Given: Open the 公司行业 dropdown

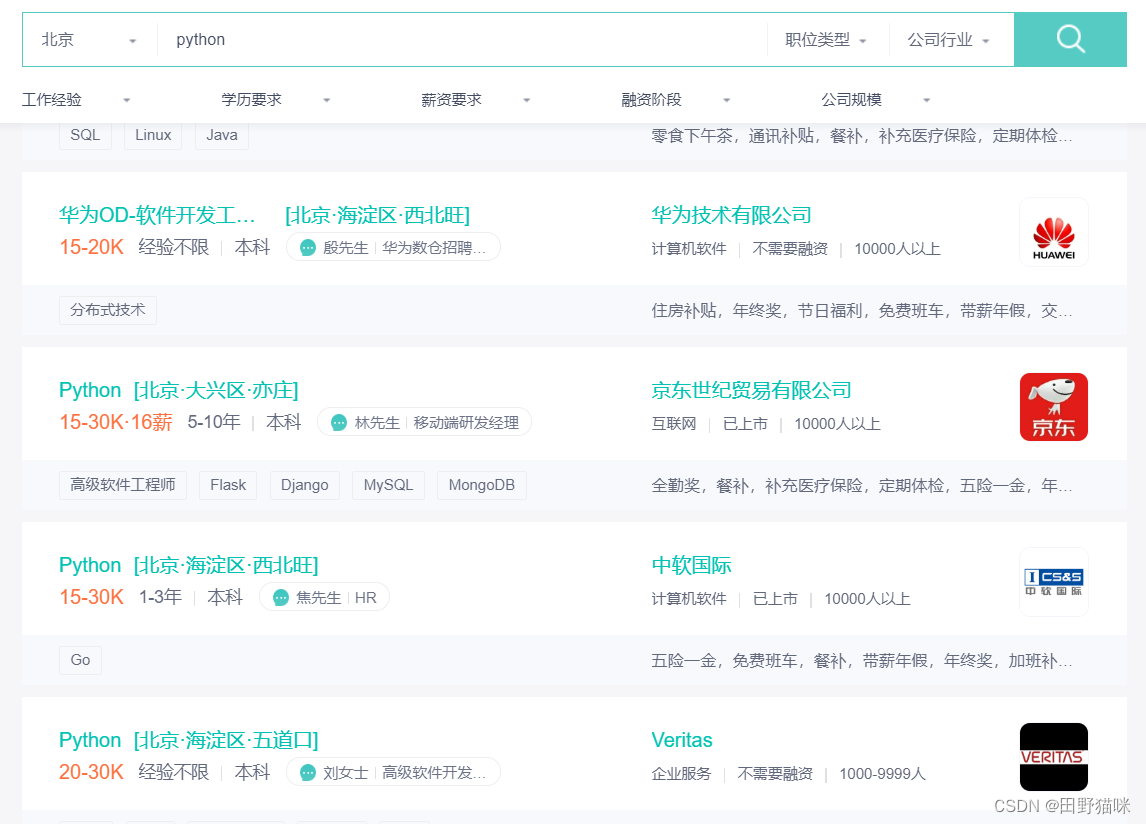Looking at the screenshot, I should 949,39.
